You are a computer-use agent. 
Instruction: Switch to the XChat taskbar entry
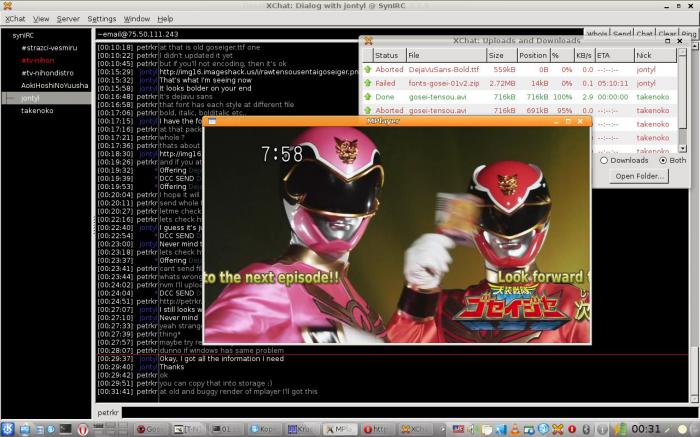coord(416,429)
